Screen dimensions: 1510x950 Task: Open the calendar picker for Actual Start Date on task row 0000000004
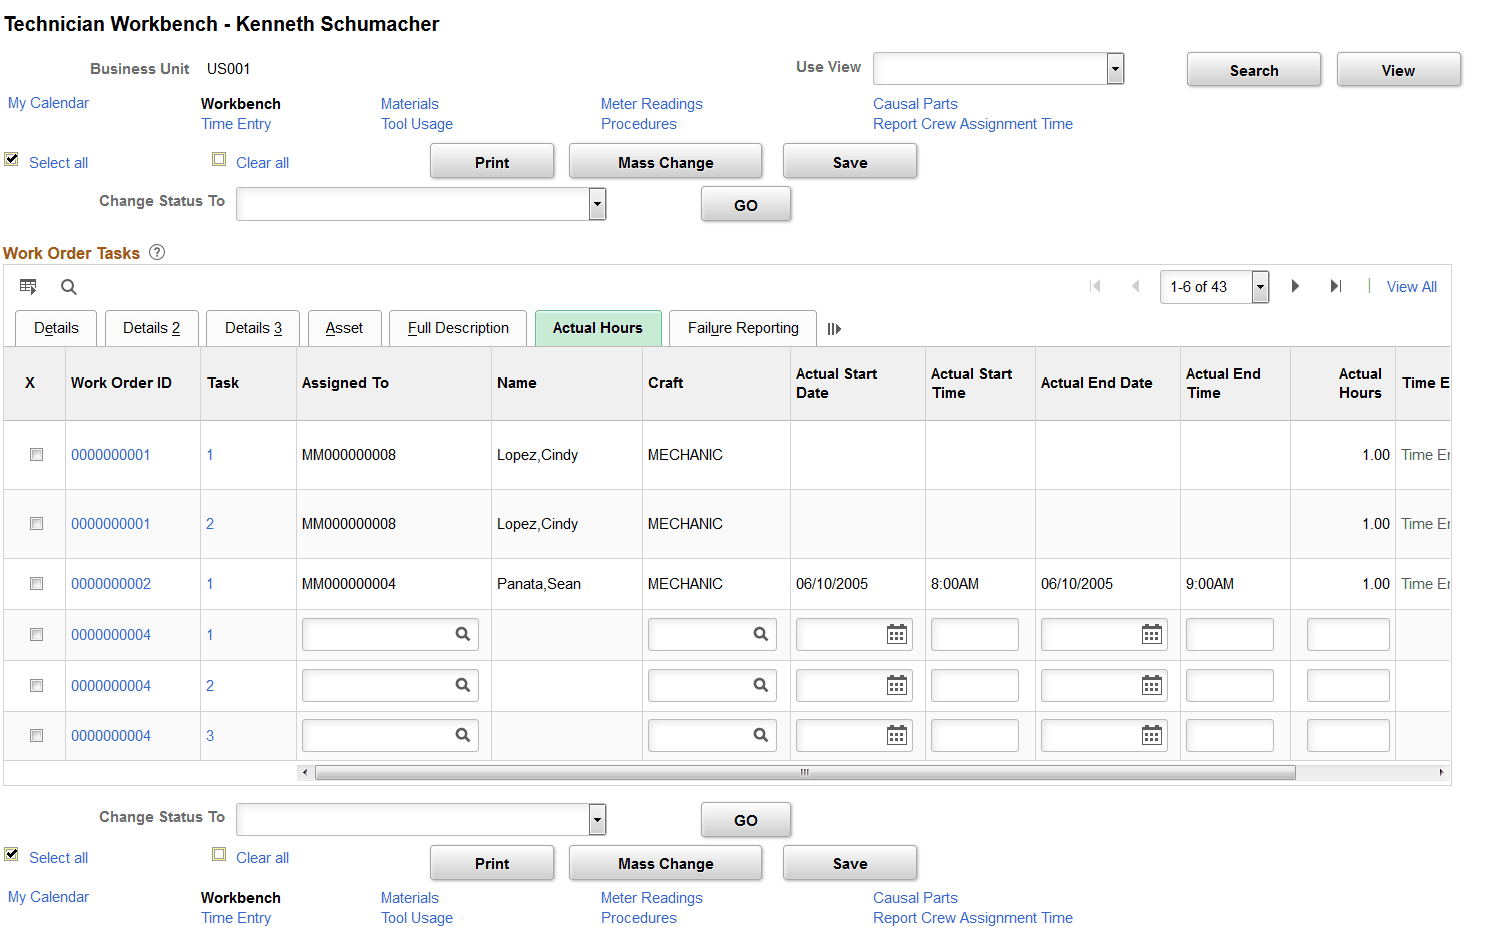pos(895,634)
